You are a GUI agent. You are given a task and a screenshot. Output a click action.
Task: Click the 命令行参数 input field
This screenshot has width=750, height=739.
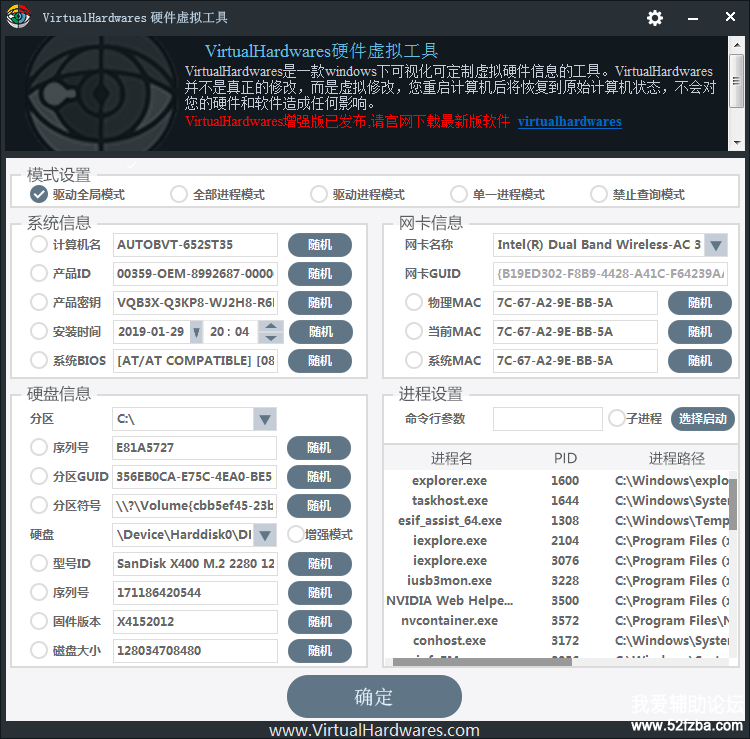tap(548, 419)
